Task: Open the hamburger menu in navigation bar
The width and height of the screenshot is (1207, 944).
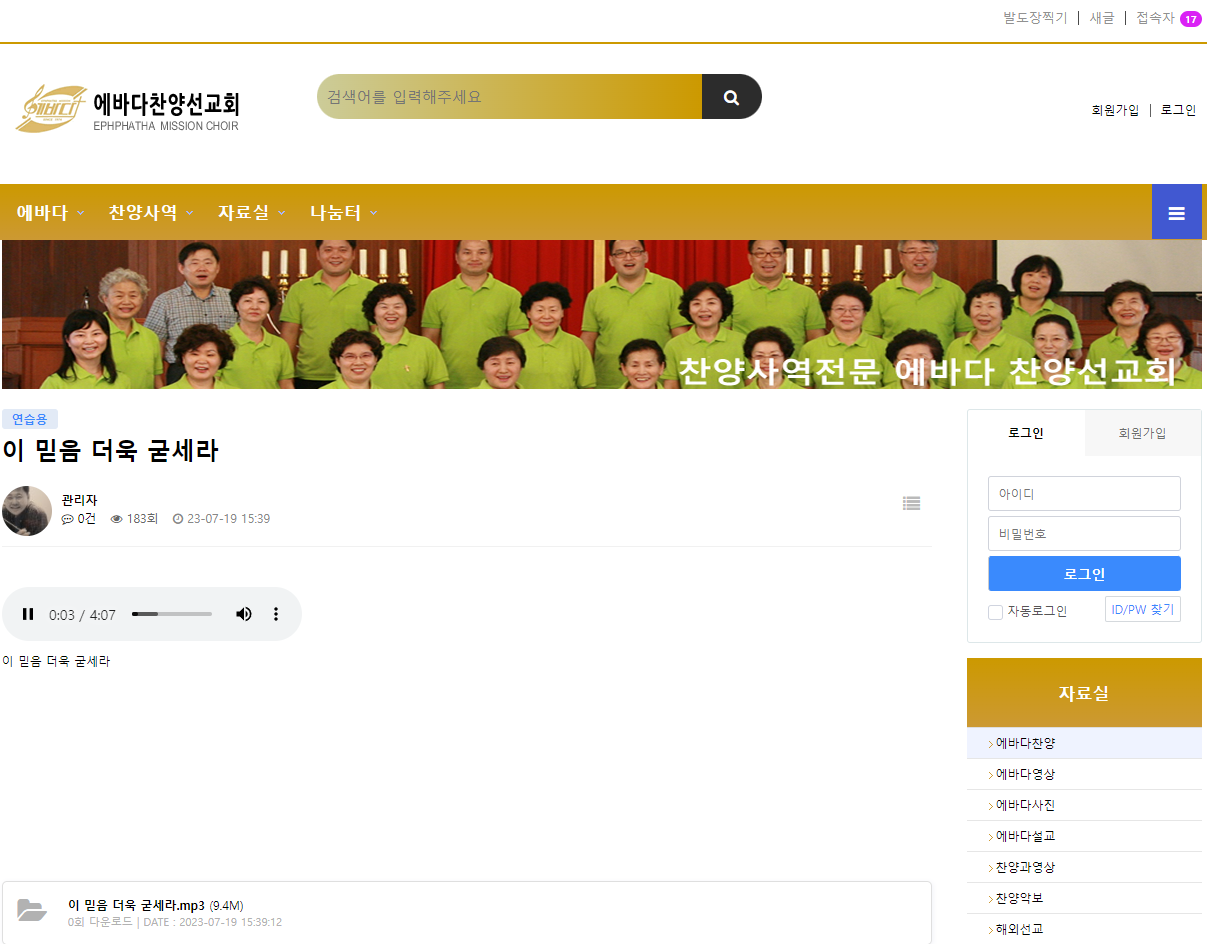Action: coord(1176,212)
